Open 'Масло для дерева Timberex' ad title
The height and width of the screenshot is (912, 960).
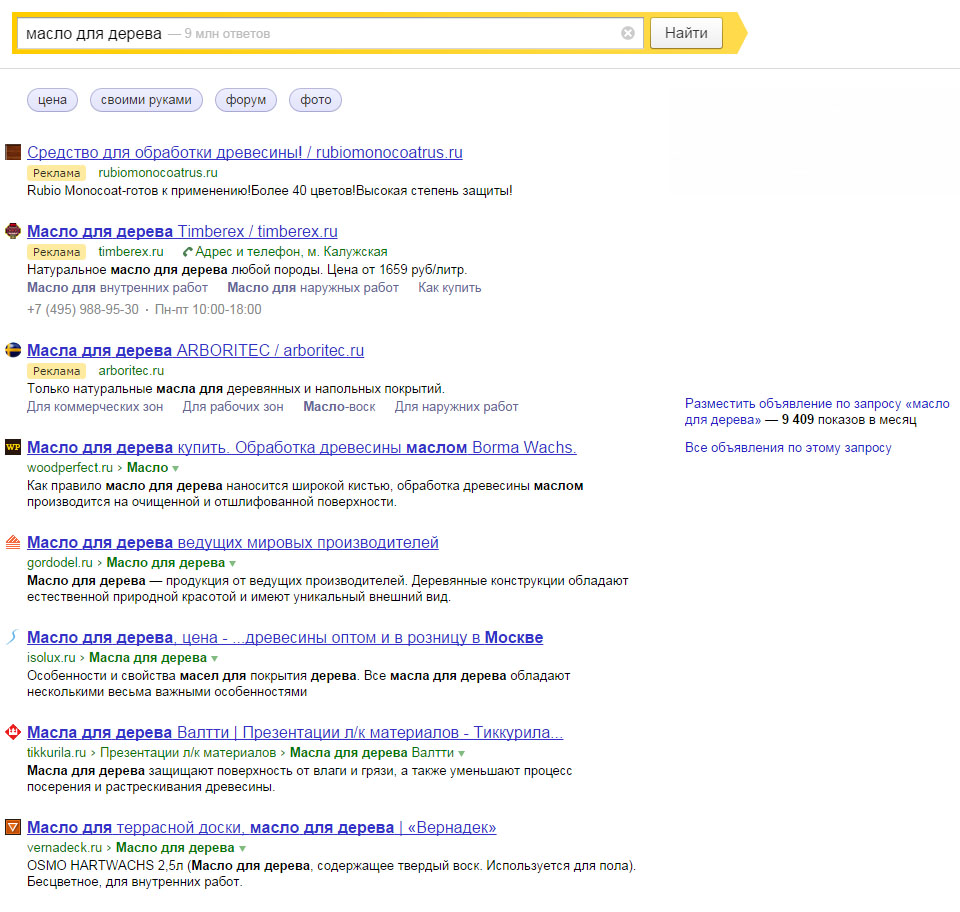tap(182, 231)
